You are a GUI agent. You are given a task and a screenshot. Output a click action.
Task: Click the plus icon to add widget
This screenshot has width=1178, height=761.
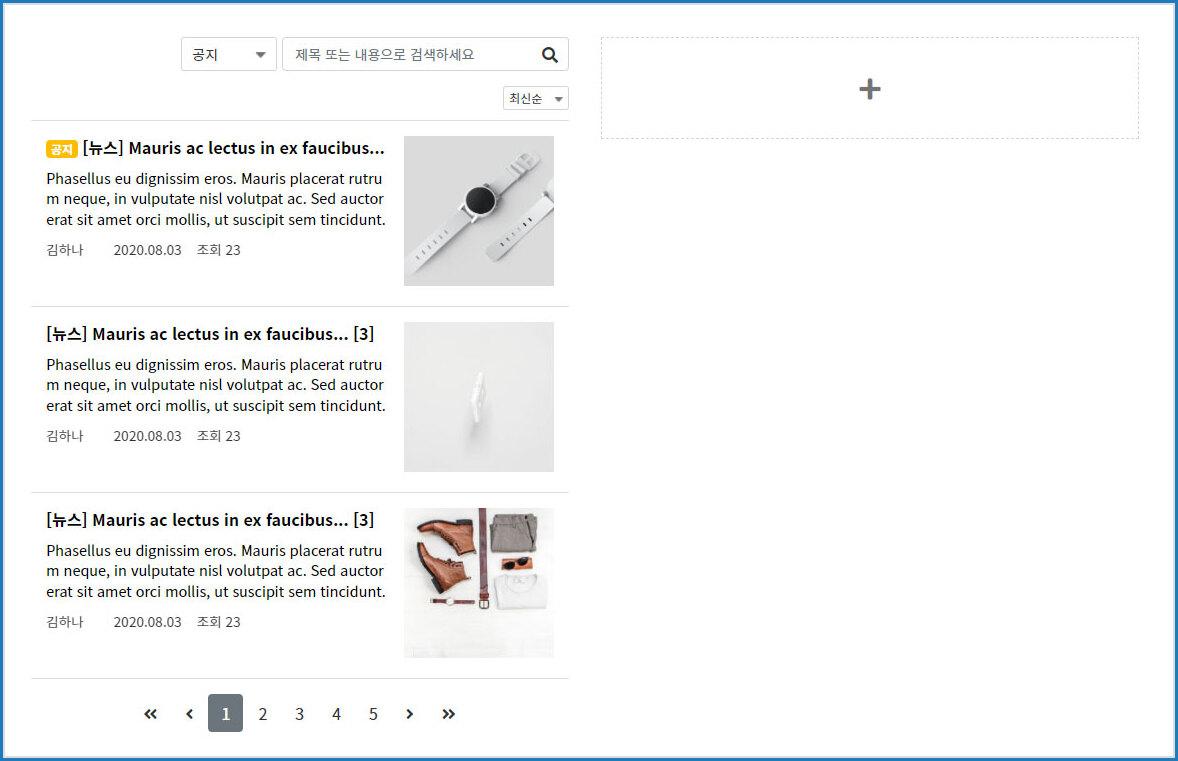pyautogui.click(x=869, y=89)
